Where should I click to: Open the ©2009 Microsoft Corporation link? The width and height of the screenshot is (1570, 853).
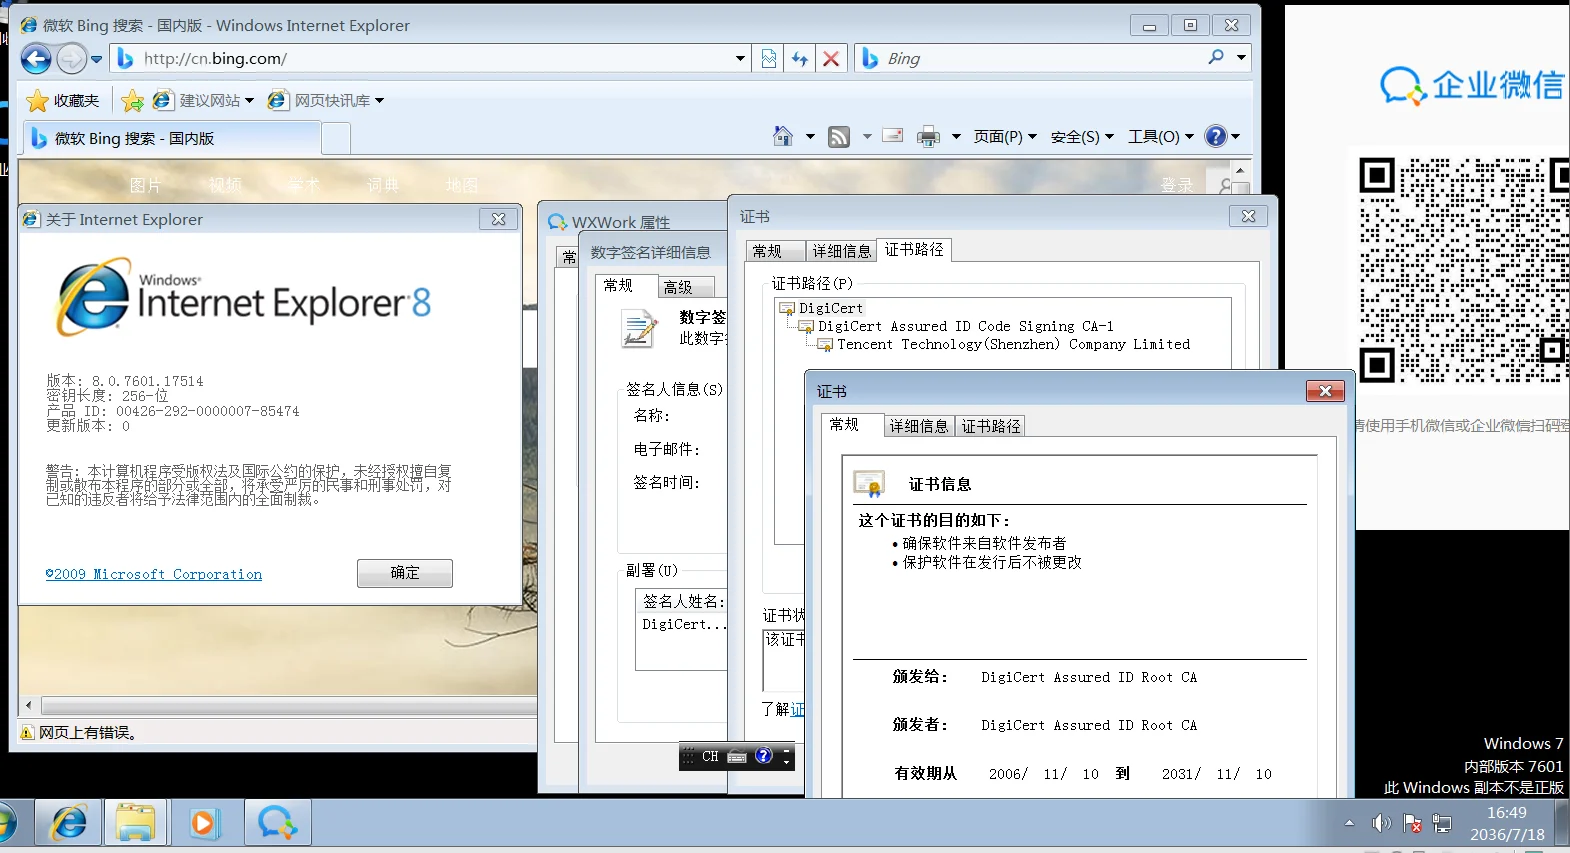click(x=154, y=574)
